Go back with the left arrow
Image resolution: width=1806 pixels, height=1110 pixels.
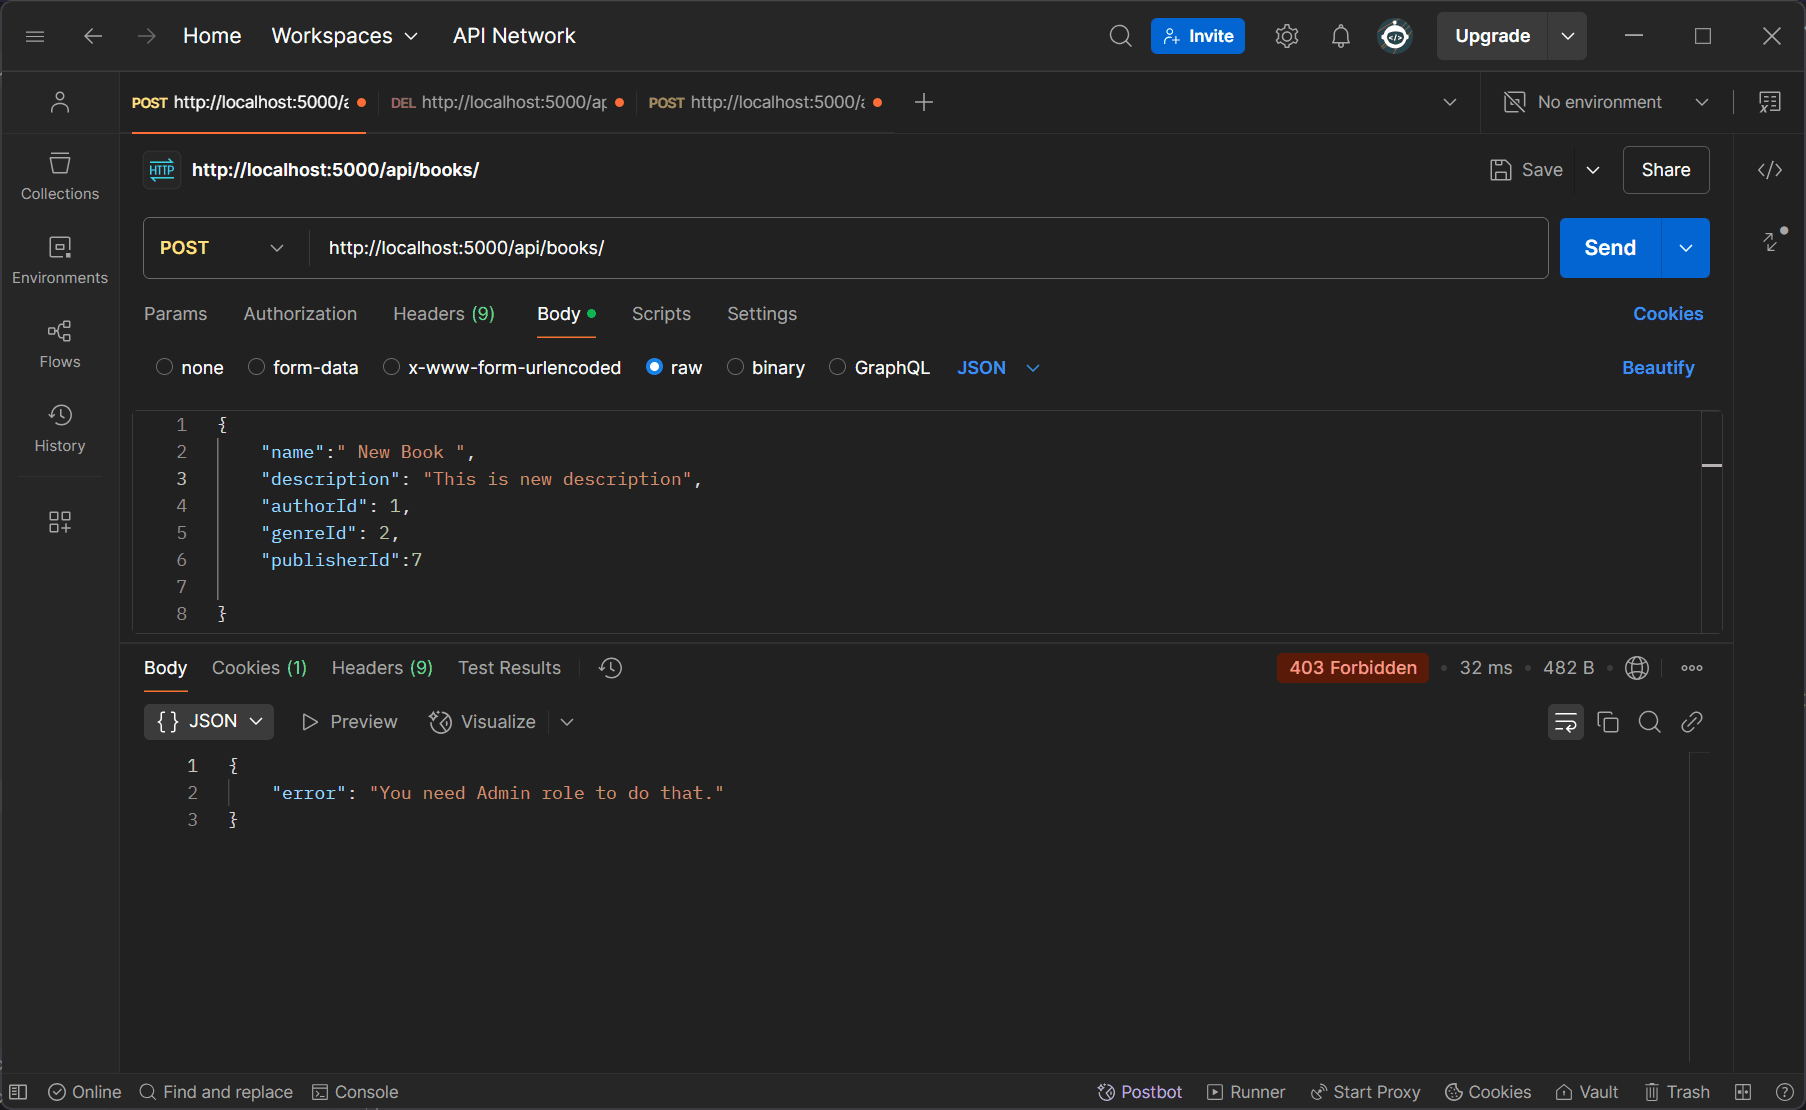pyautogui.click(x=93, y=36)
